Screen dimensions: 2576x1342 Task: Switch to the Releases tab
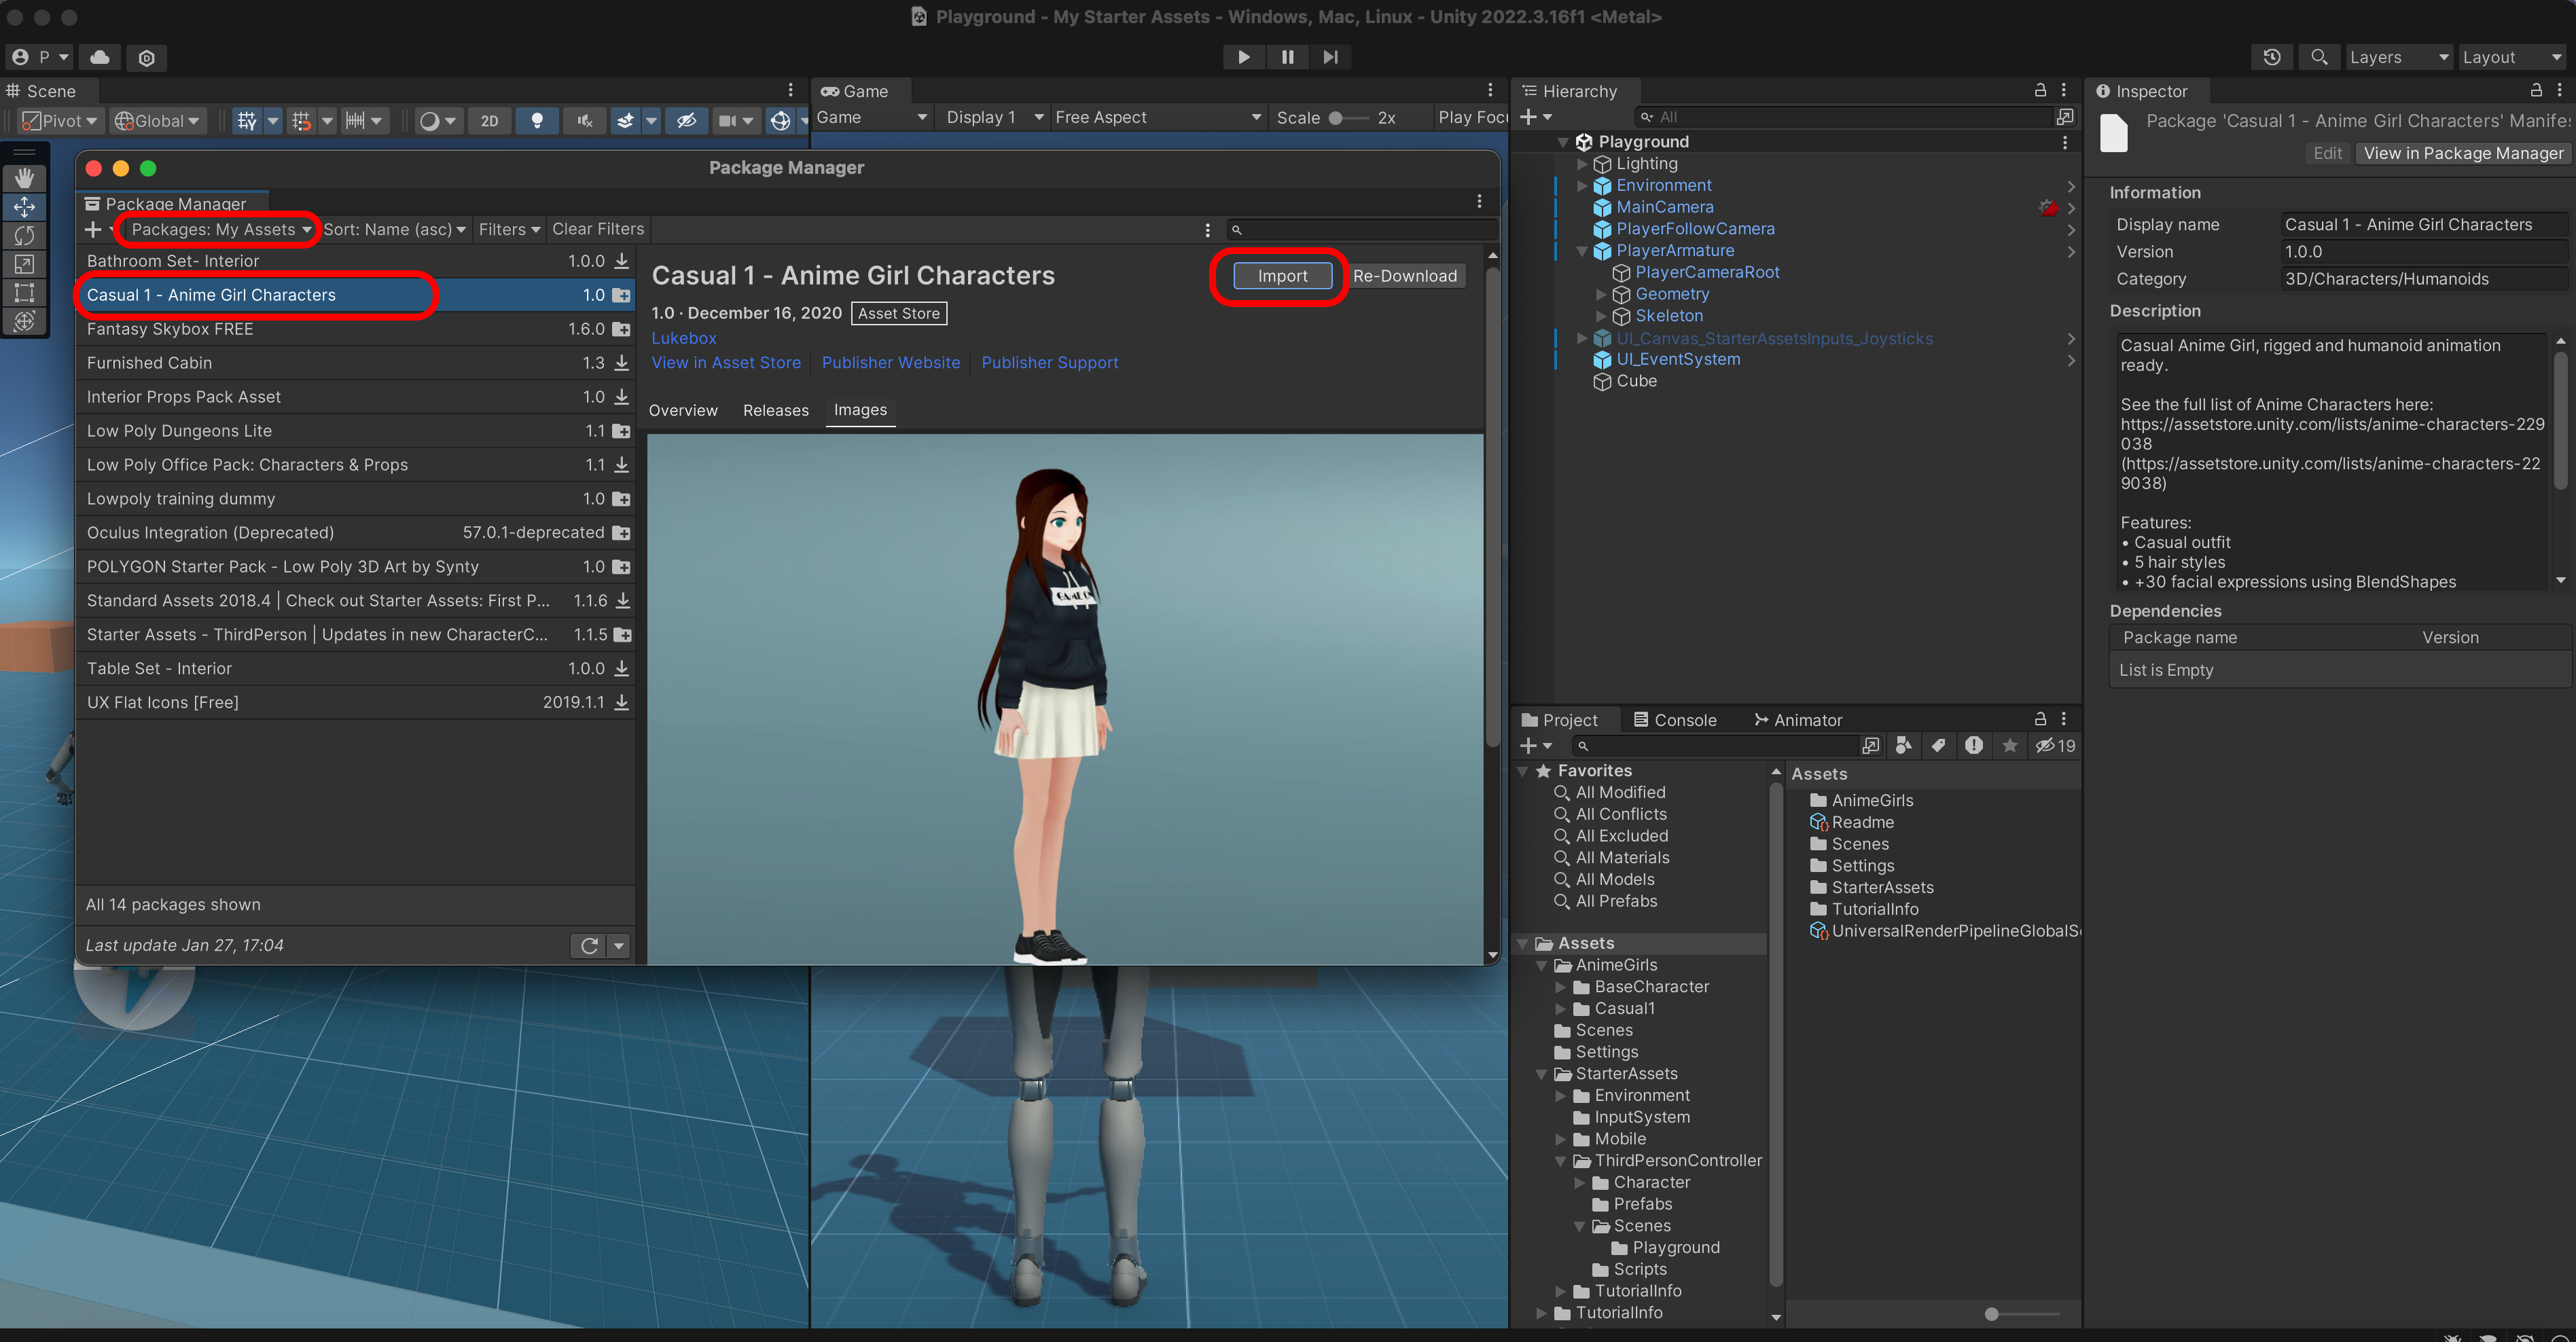tap(775, 410)
